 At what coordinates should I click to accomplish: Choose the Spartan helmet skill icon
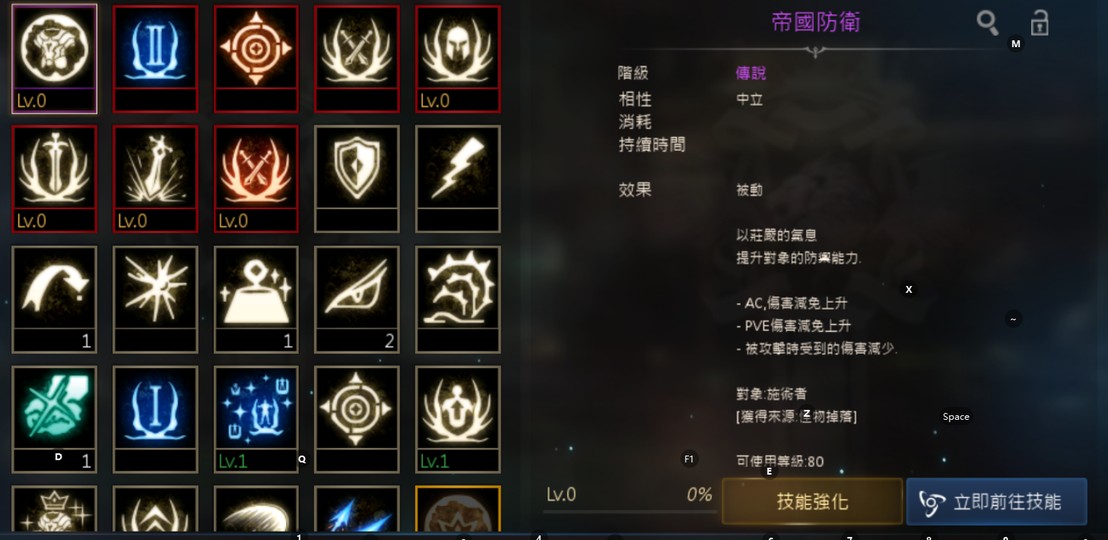click(x=457, y=59)
